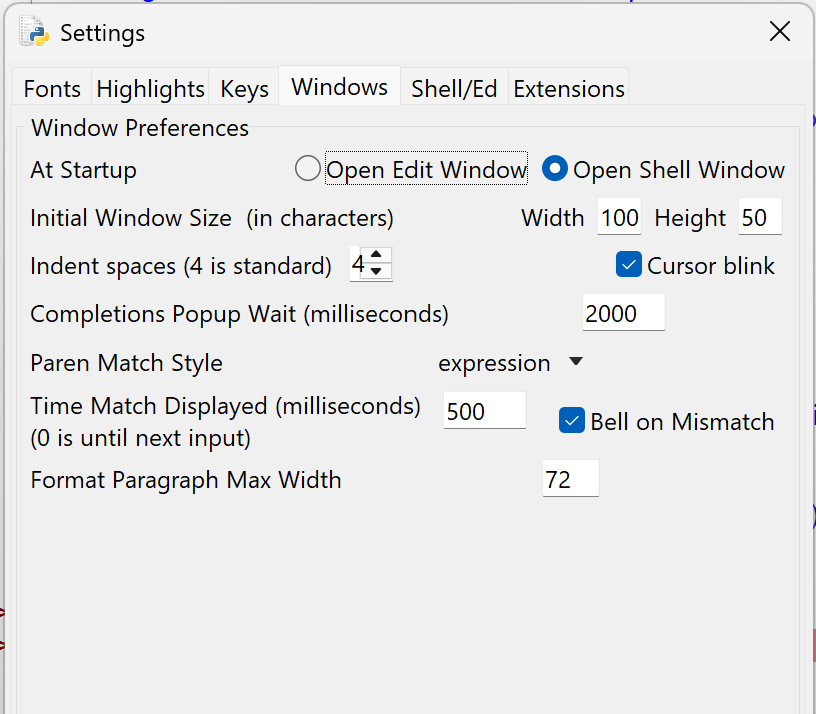Click the Format Paragraph Max Width field

coord(570,479)
